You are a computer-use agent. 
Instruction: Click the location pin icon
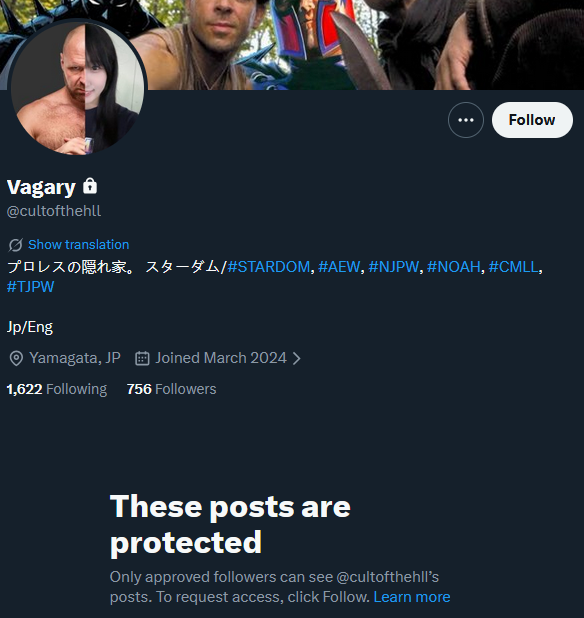[16, 358]
